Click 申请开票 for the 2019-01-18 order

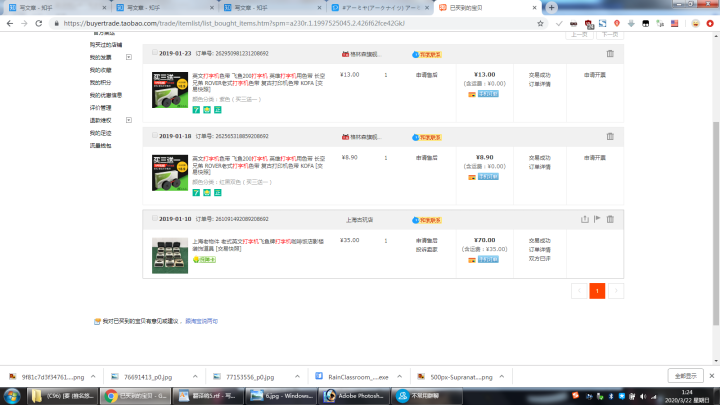pos(595,158)
